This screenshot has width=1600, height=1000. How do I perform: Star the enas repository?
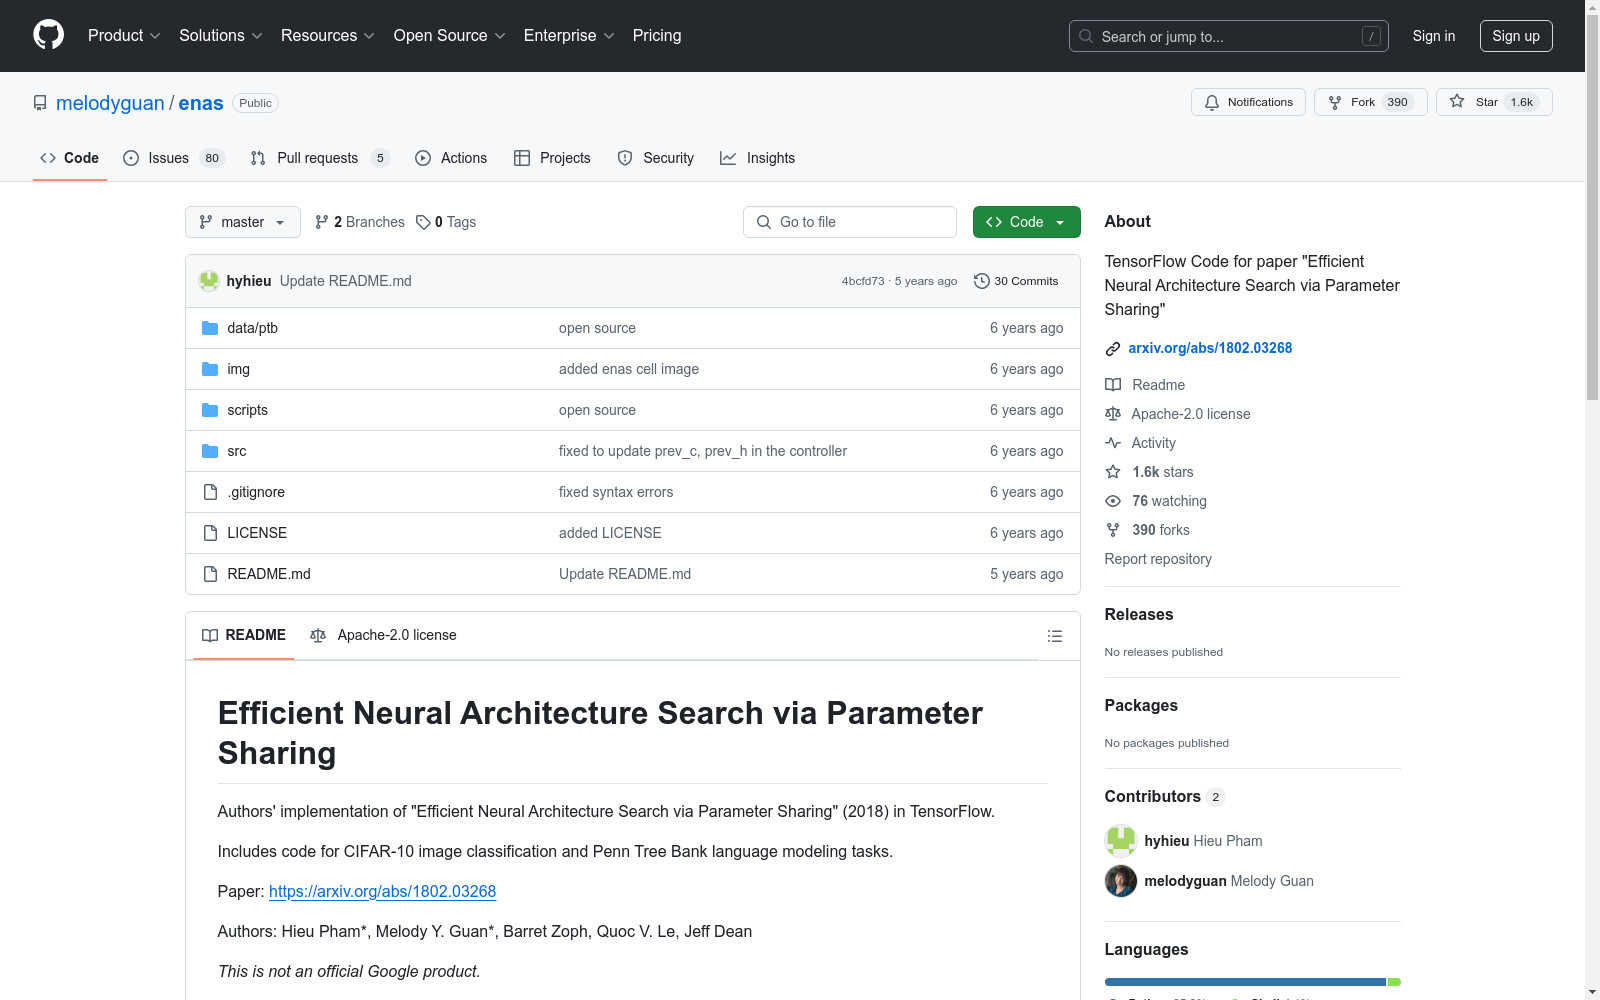click(1494, 102)
